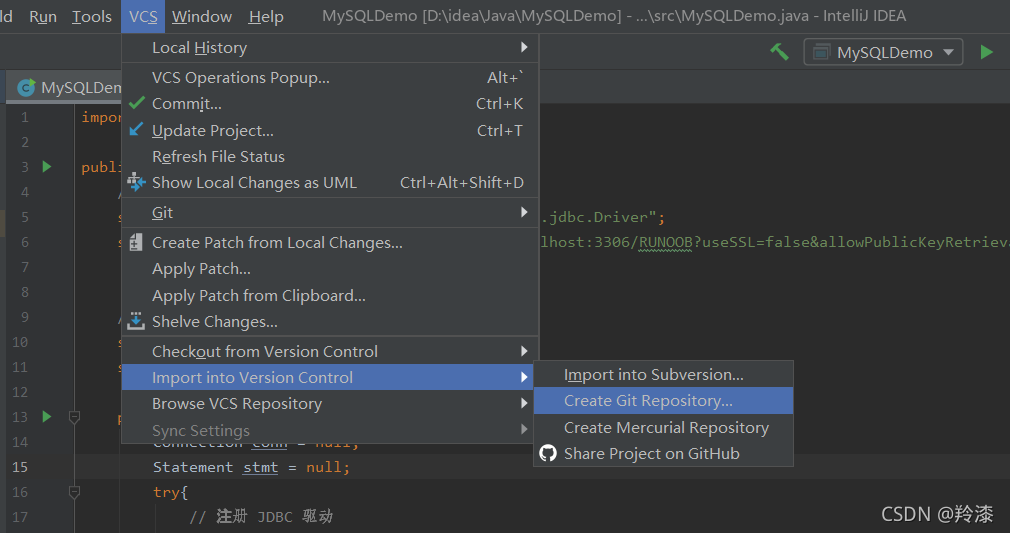
Task: Select Create Git Repository
Action: point(663,400)
